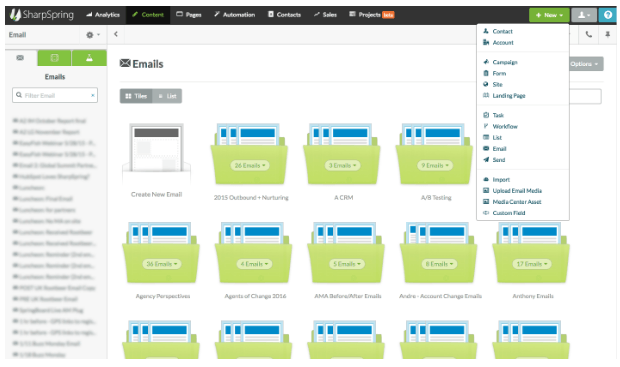The width and height of the screenshot is (620, 367).
Task: Open the 8 Emails dropdown
Action: [439, 264]
